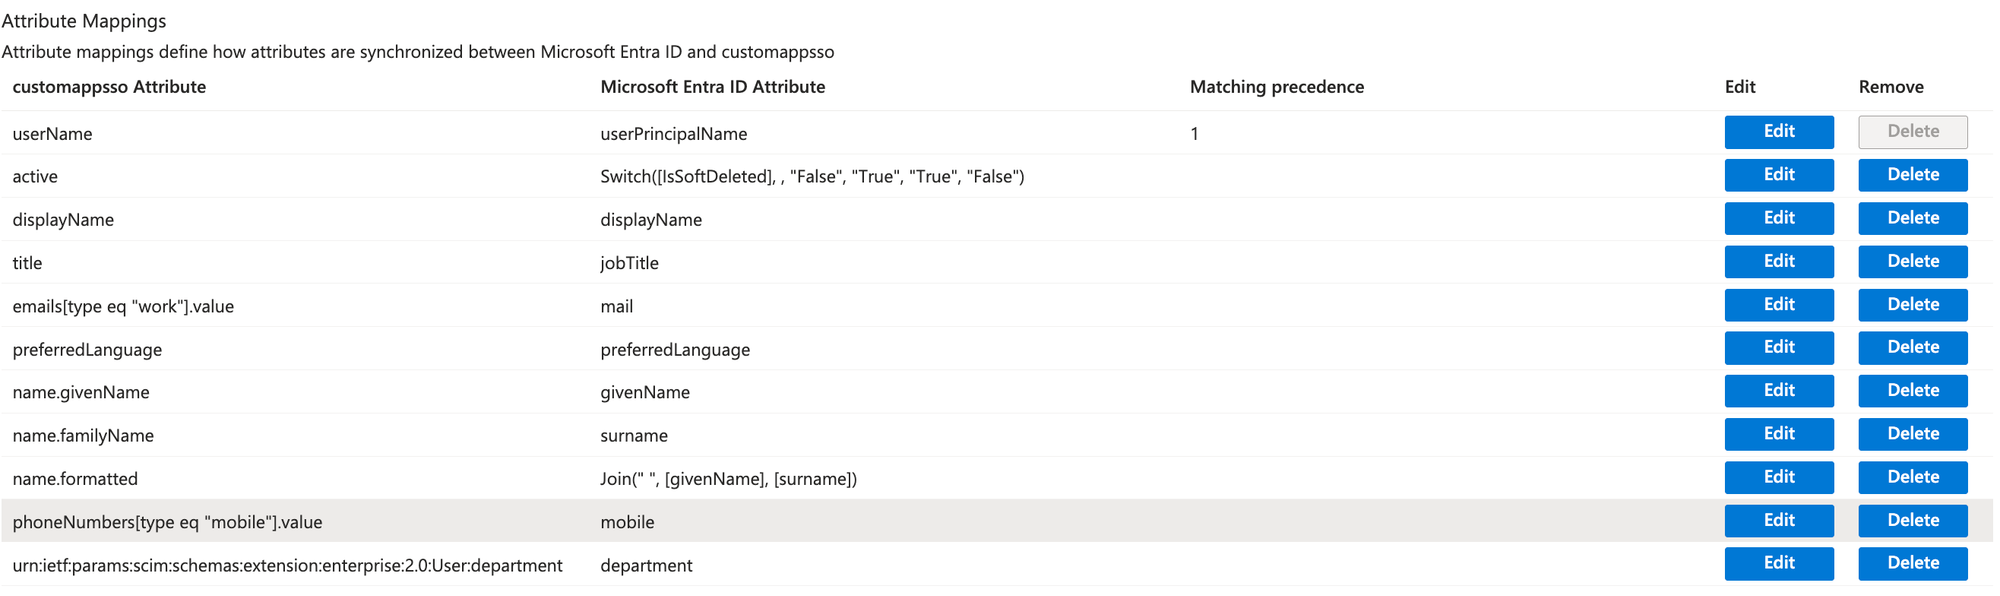
Task: Delete the name.familyName mapping
Action: point(1912,434)
